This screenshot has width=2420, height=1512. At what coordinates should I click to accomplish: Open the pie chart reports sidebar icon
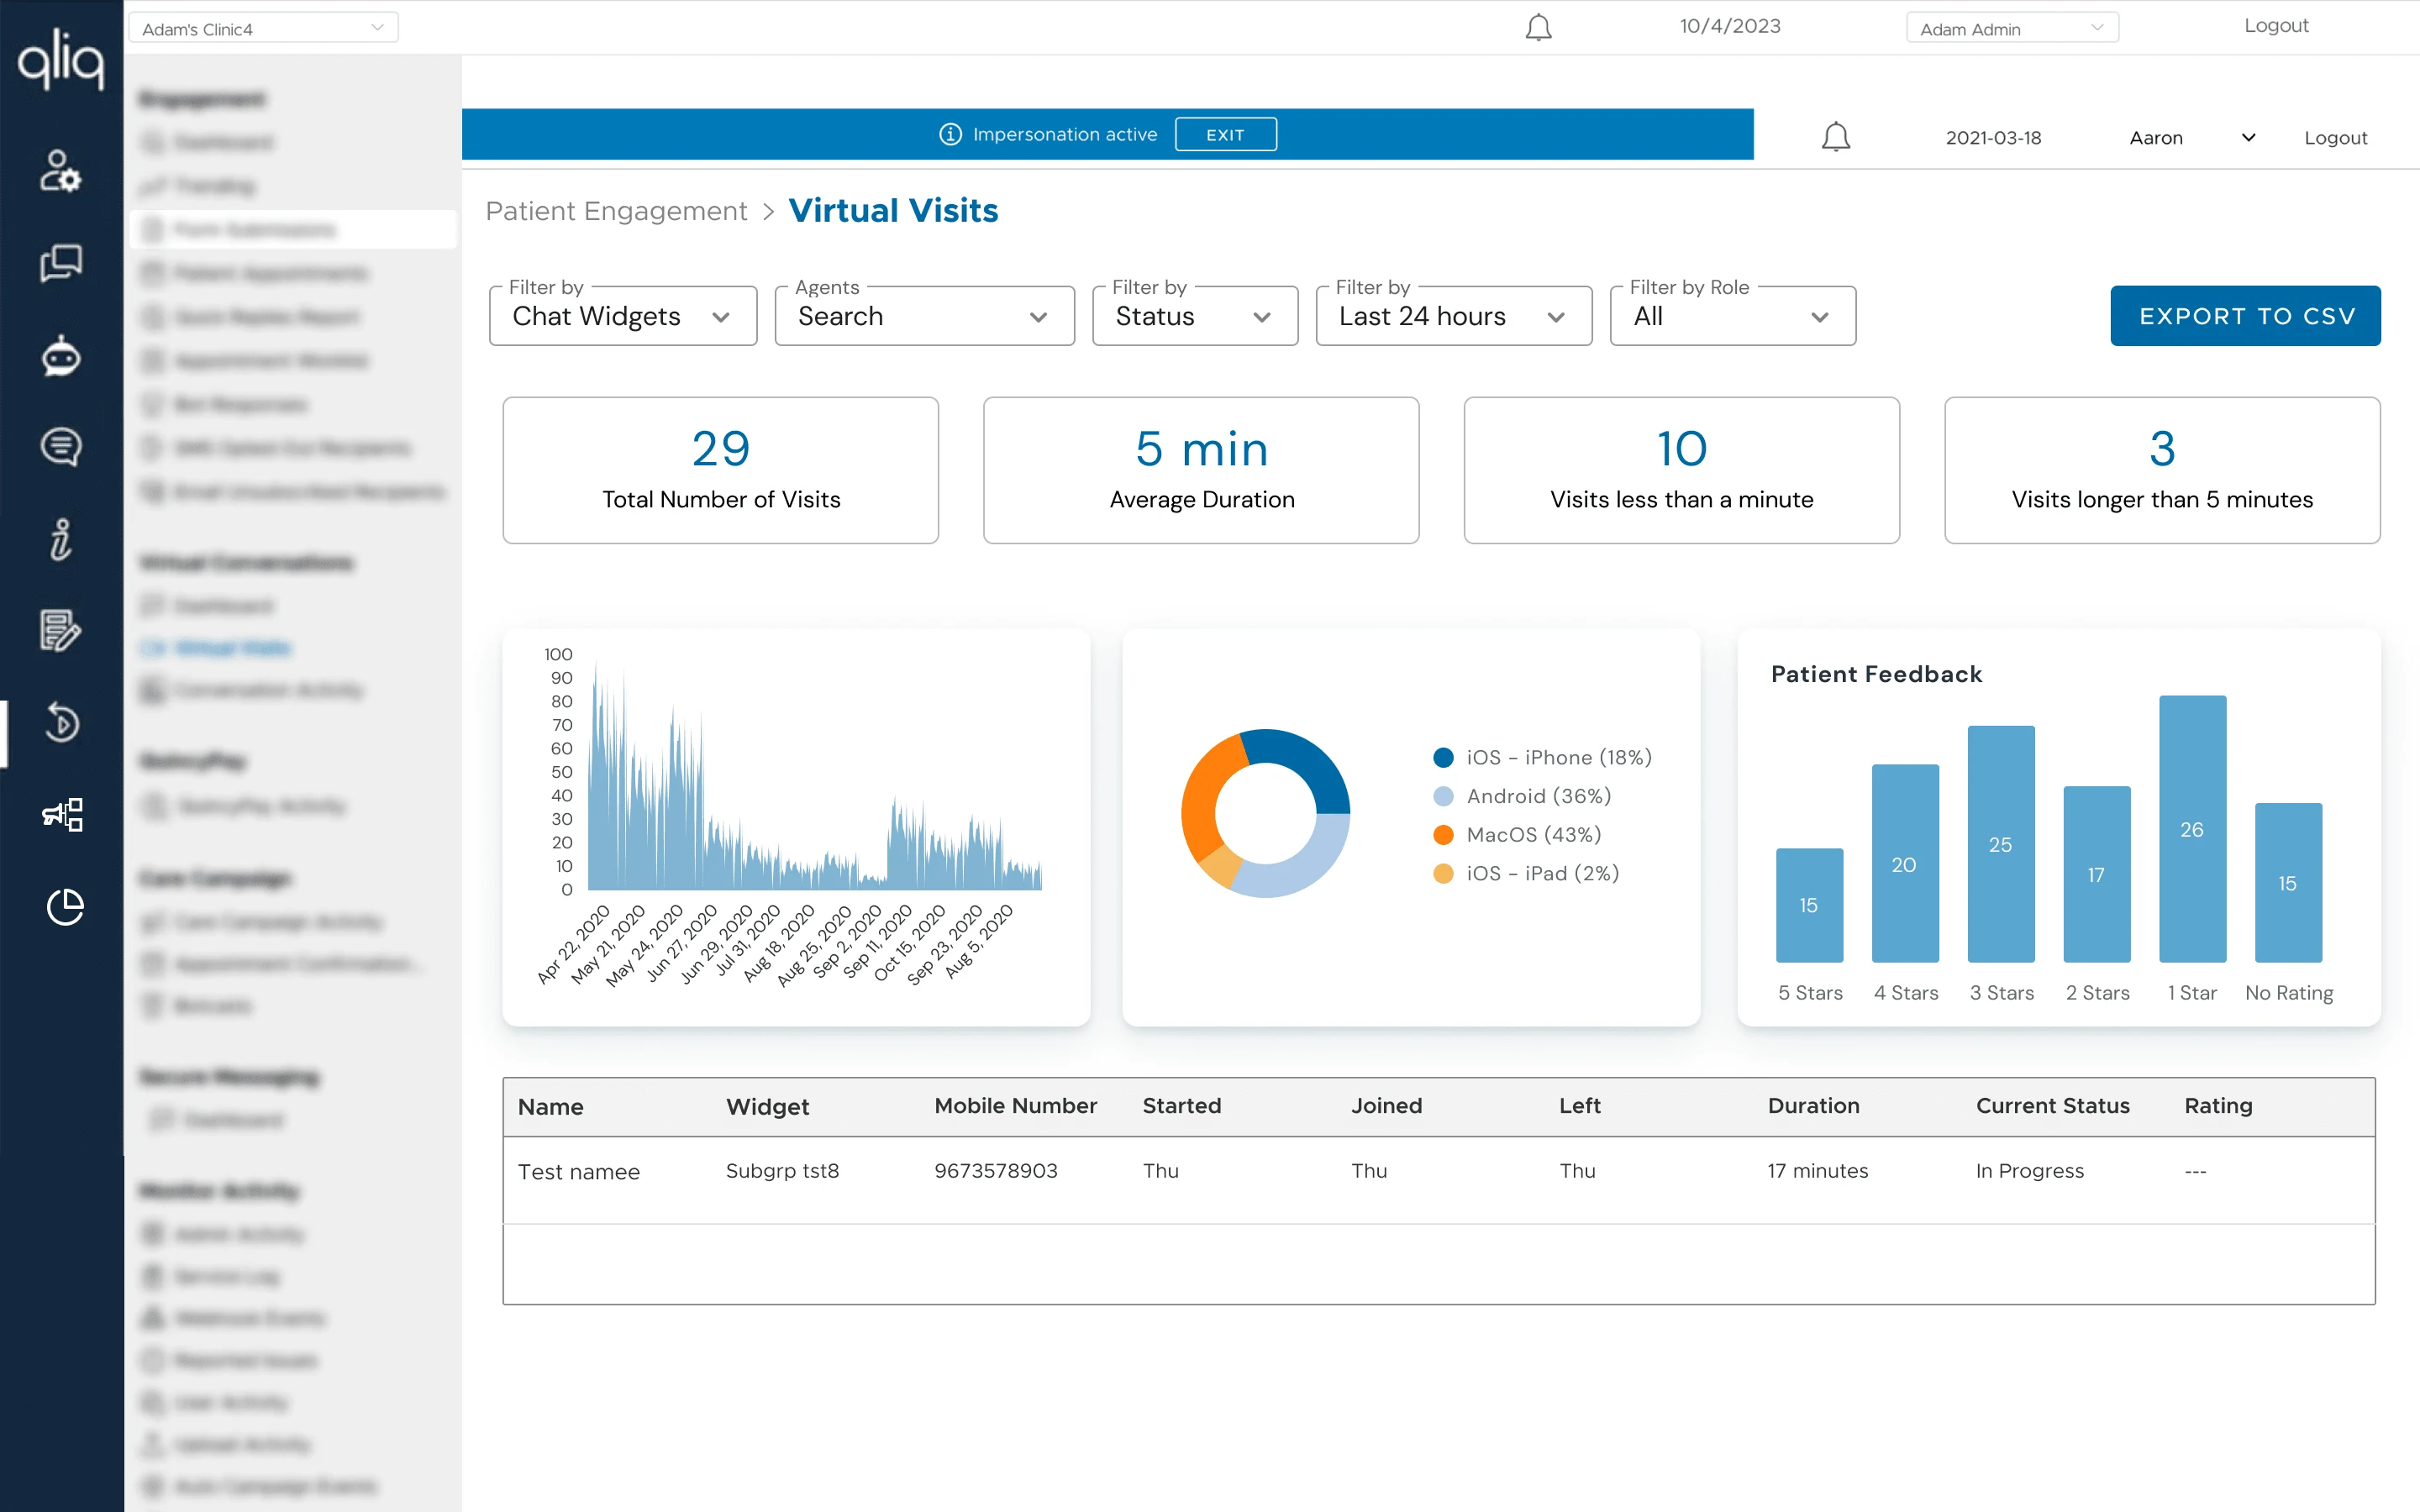point(65,907)
